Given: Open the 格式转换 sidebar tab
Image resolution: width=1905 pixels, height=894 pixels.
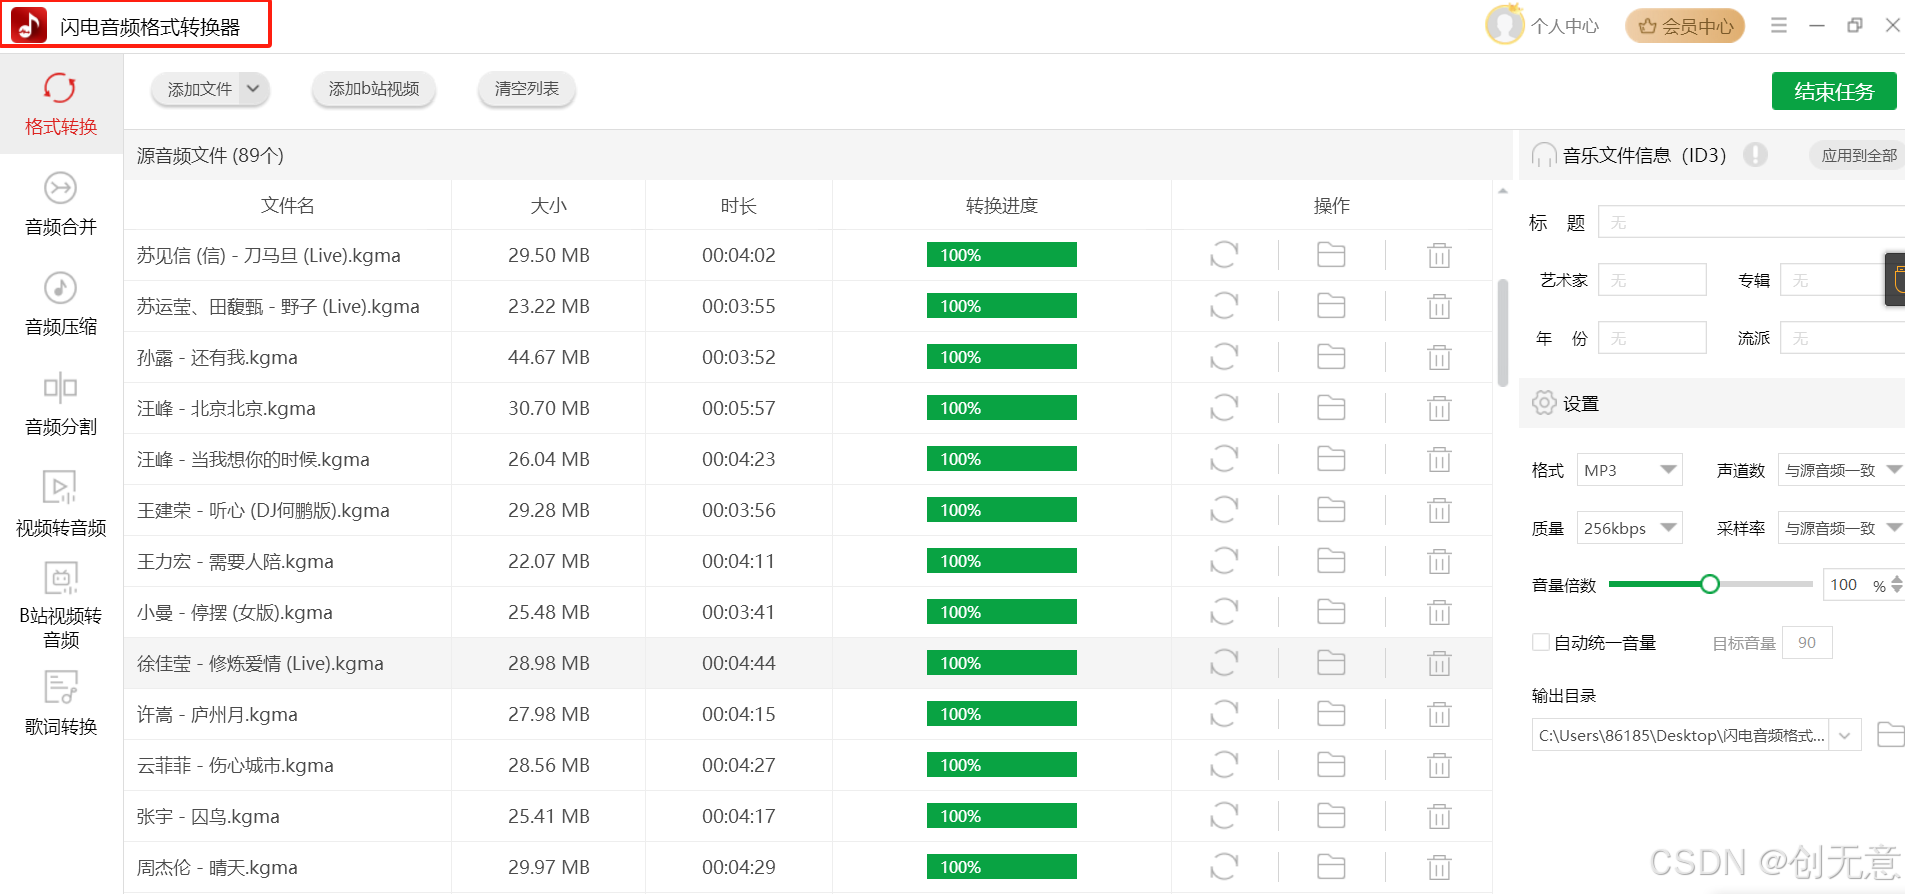Looking at the screenshot, I should click(61, 104).
